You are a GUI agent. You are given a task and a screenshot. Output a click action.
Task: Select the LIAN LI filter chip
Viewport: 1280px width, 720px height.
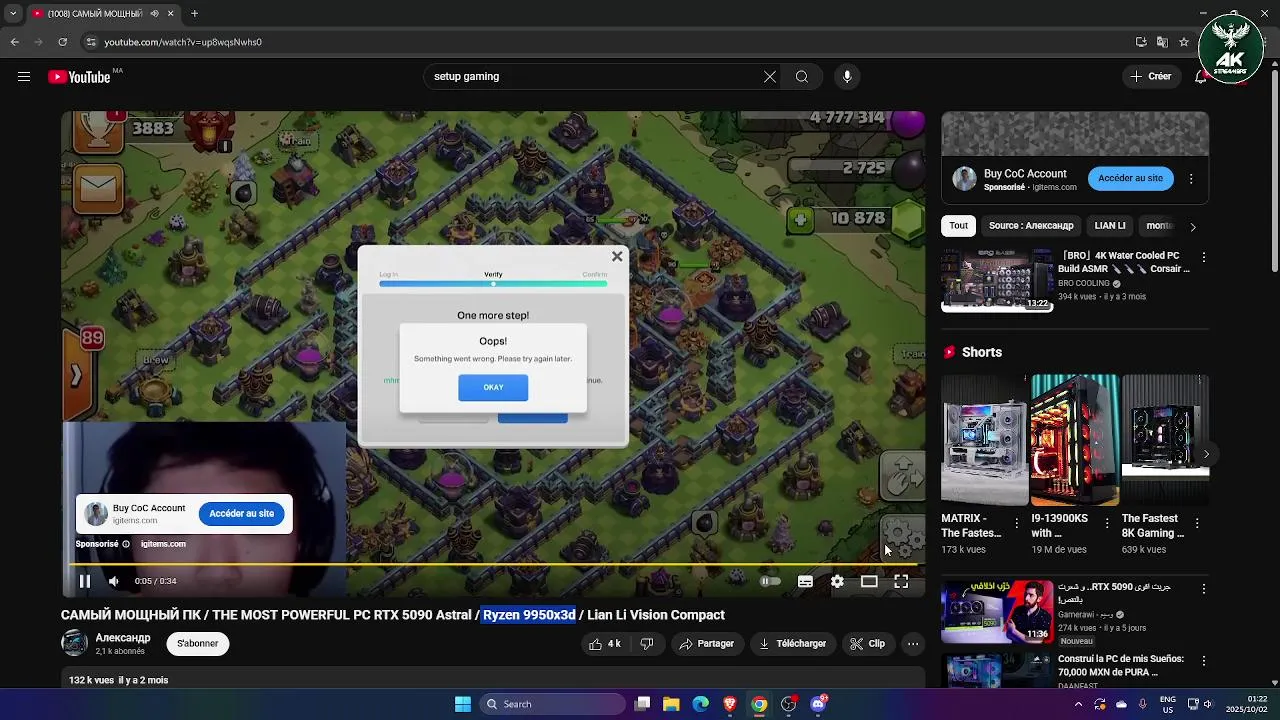(1110, 226)
